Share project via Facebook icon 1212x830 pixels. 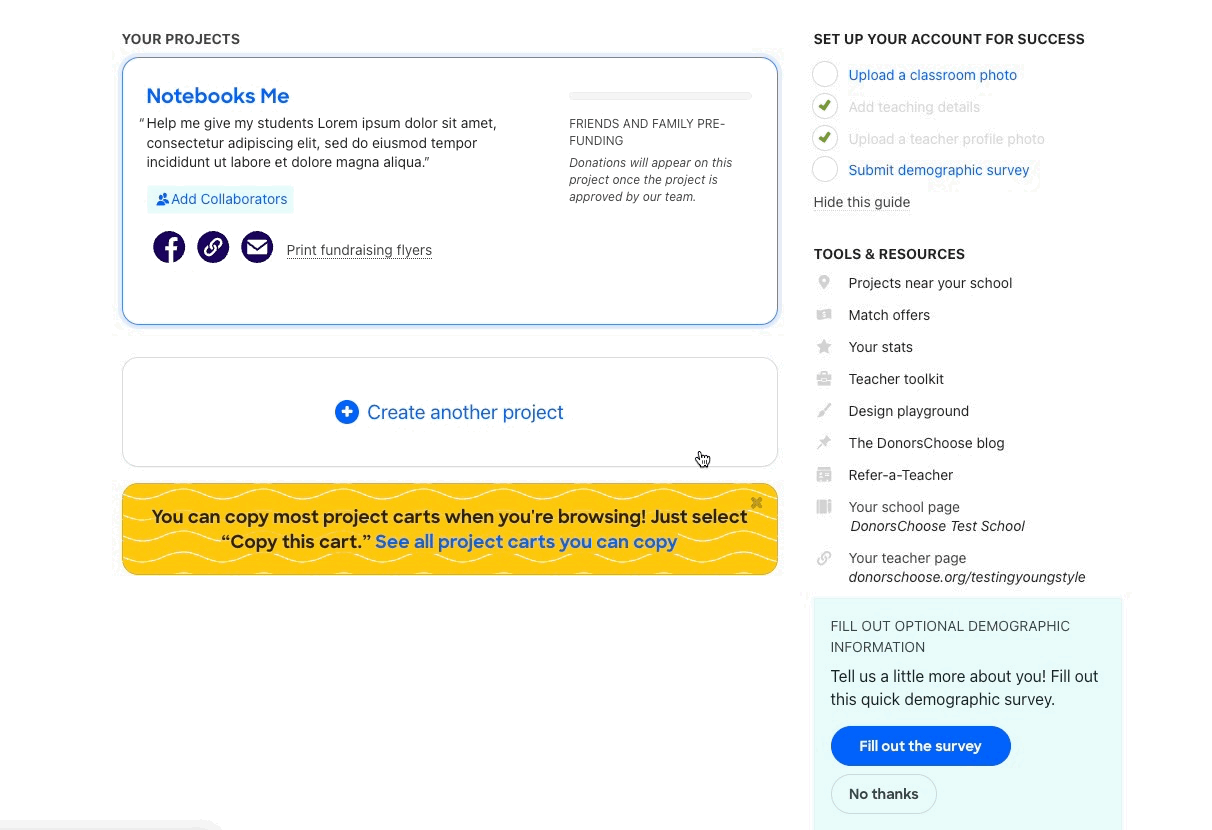click(169, 247)
